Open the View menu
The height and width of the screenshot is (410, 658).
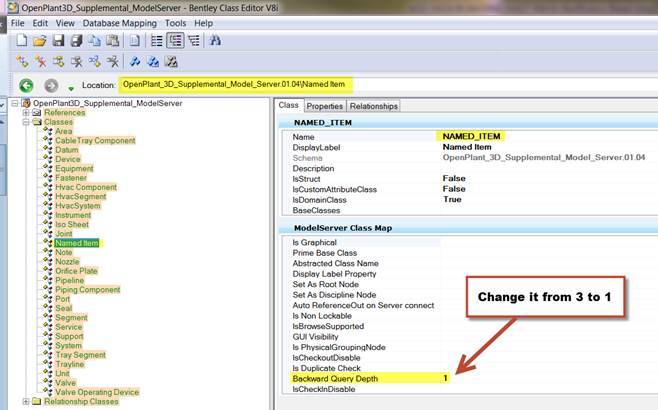65,23
